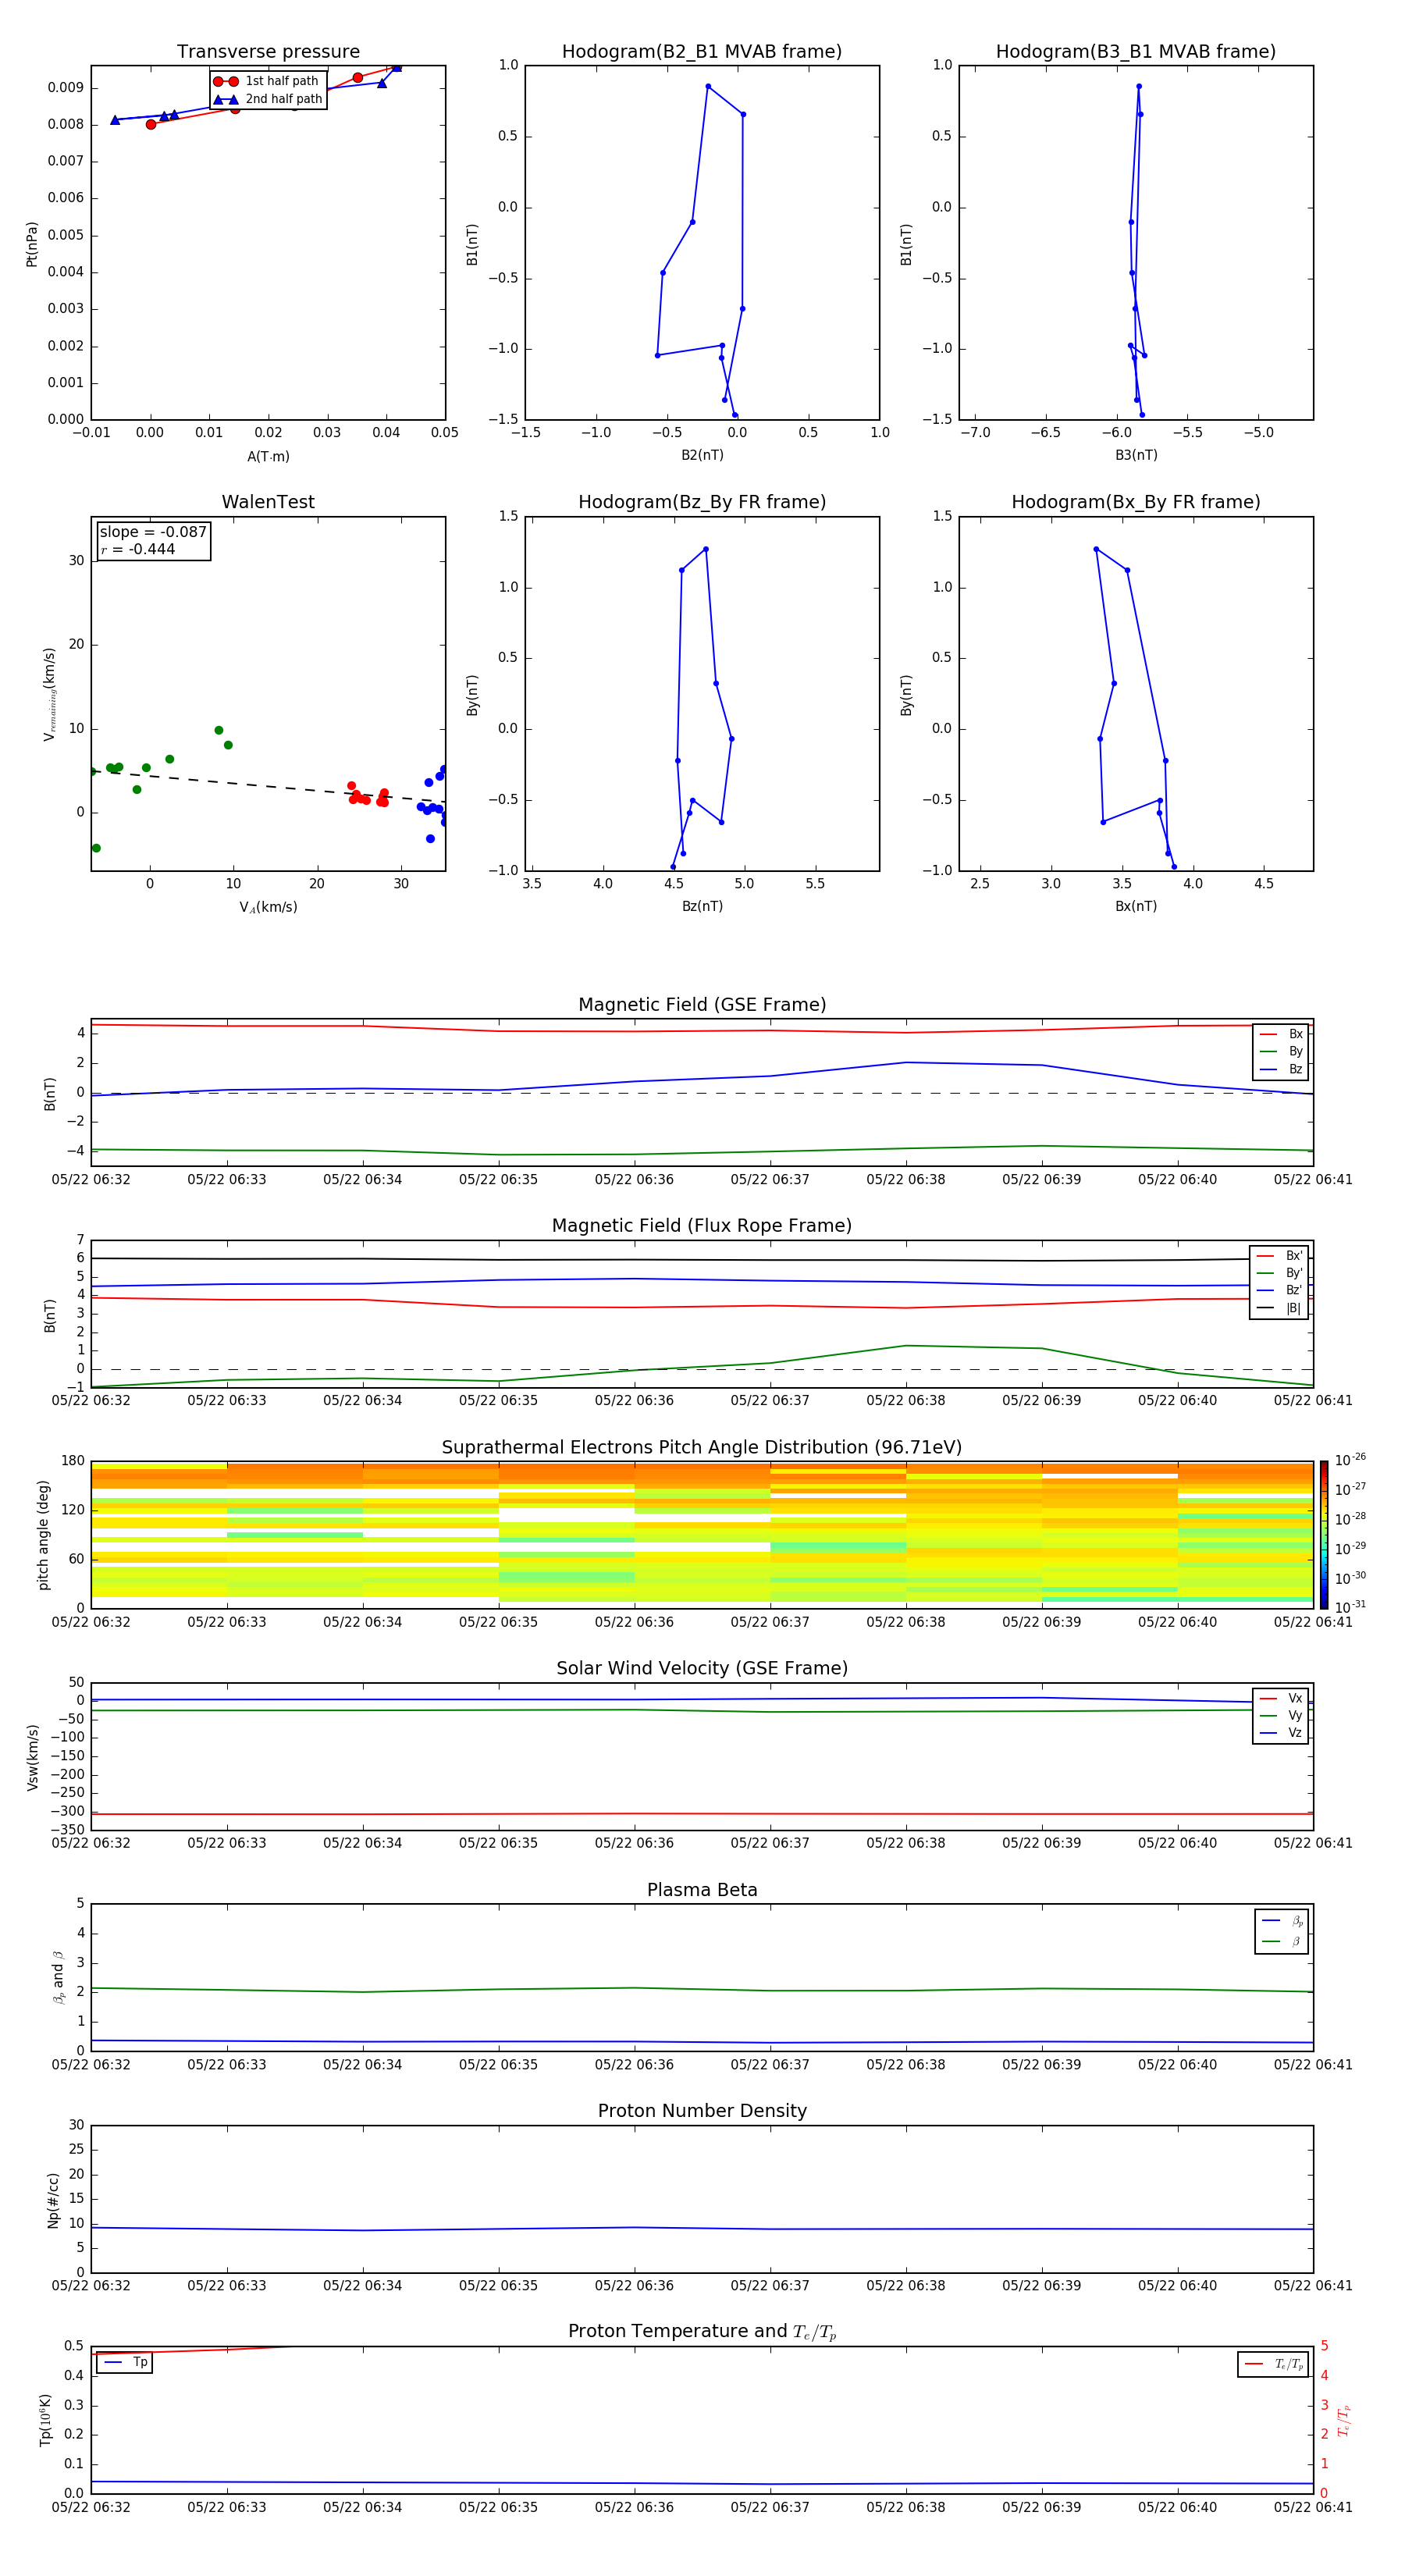Click the 10^-31 colorbar tick label

click(x=1350, y=1607)
